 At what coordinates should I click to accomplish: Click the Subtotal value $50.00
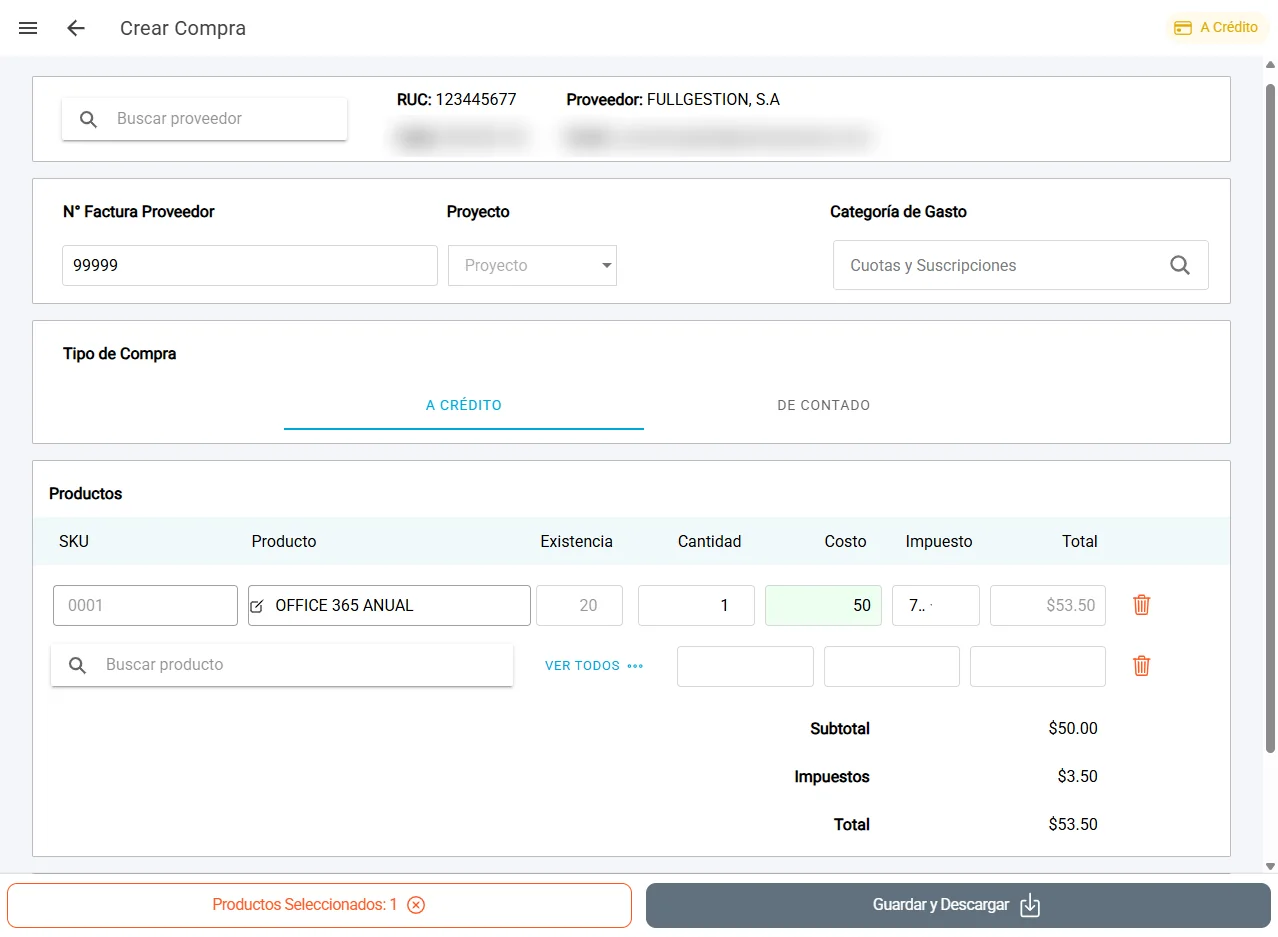coord(1073,729)
